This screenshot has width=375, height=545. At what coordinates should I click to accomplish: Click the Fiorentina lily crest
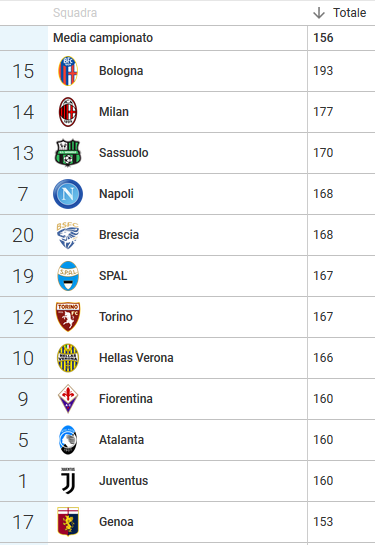[x=68, y=399]
